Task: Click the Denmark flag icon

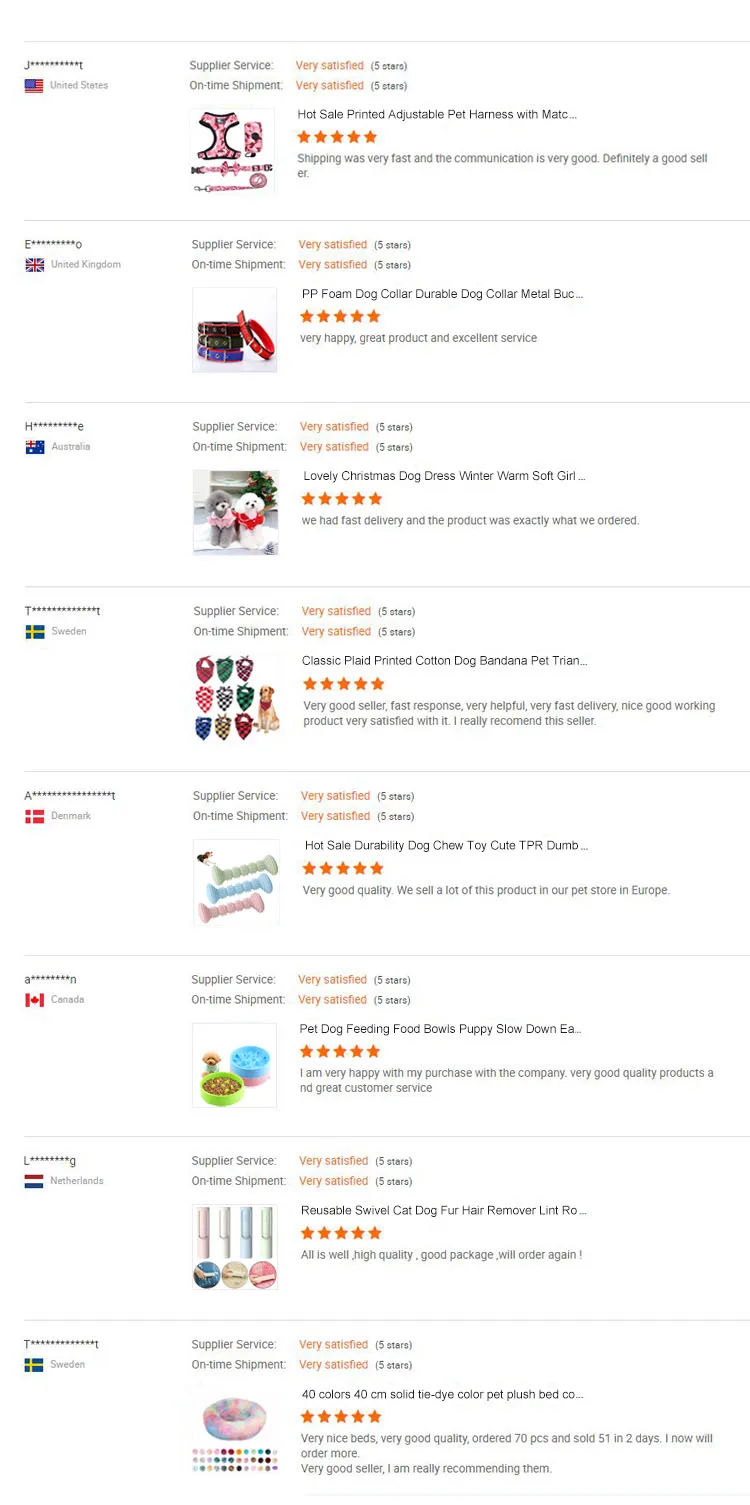Action: click(34, 816)
